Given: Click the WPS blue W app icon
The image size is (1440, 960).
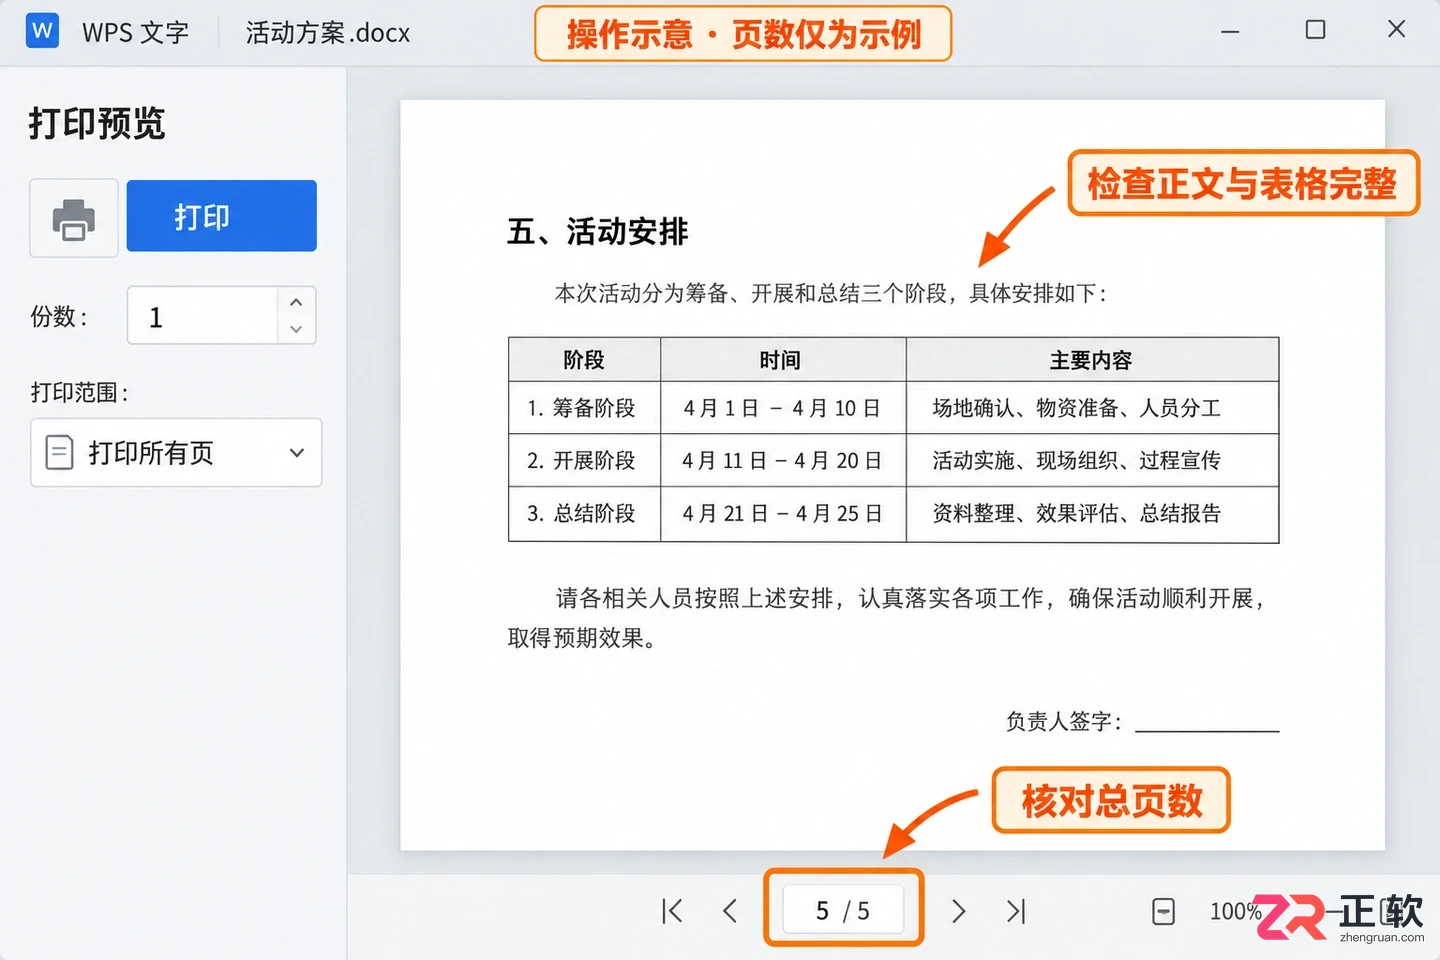Looking at the screenshot, I should (x=42, y=31).
